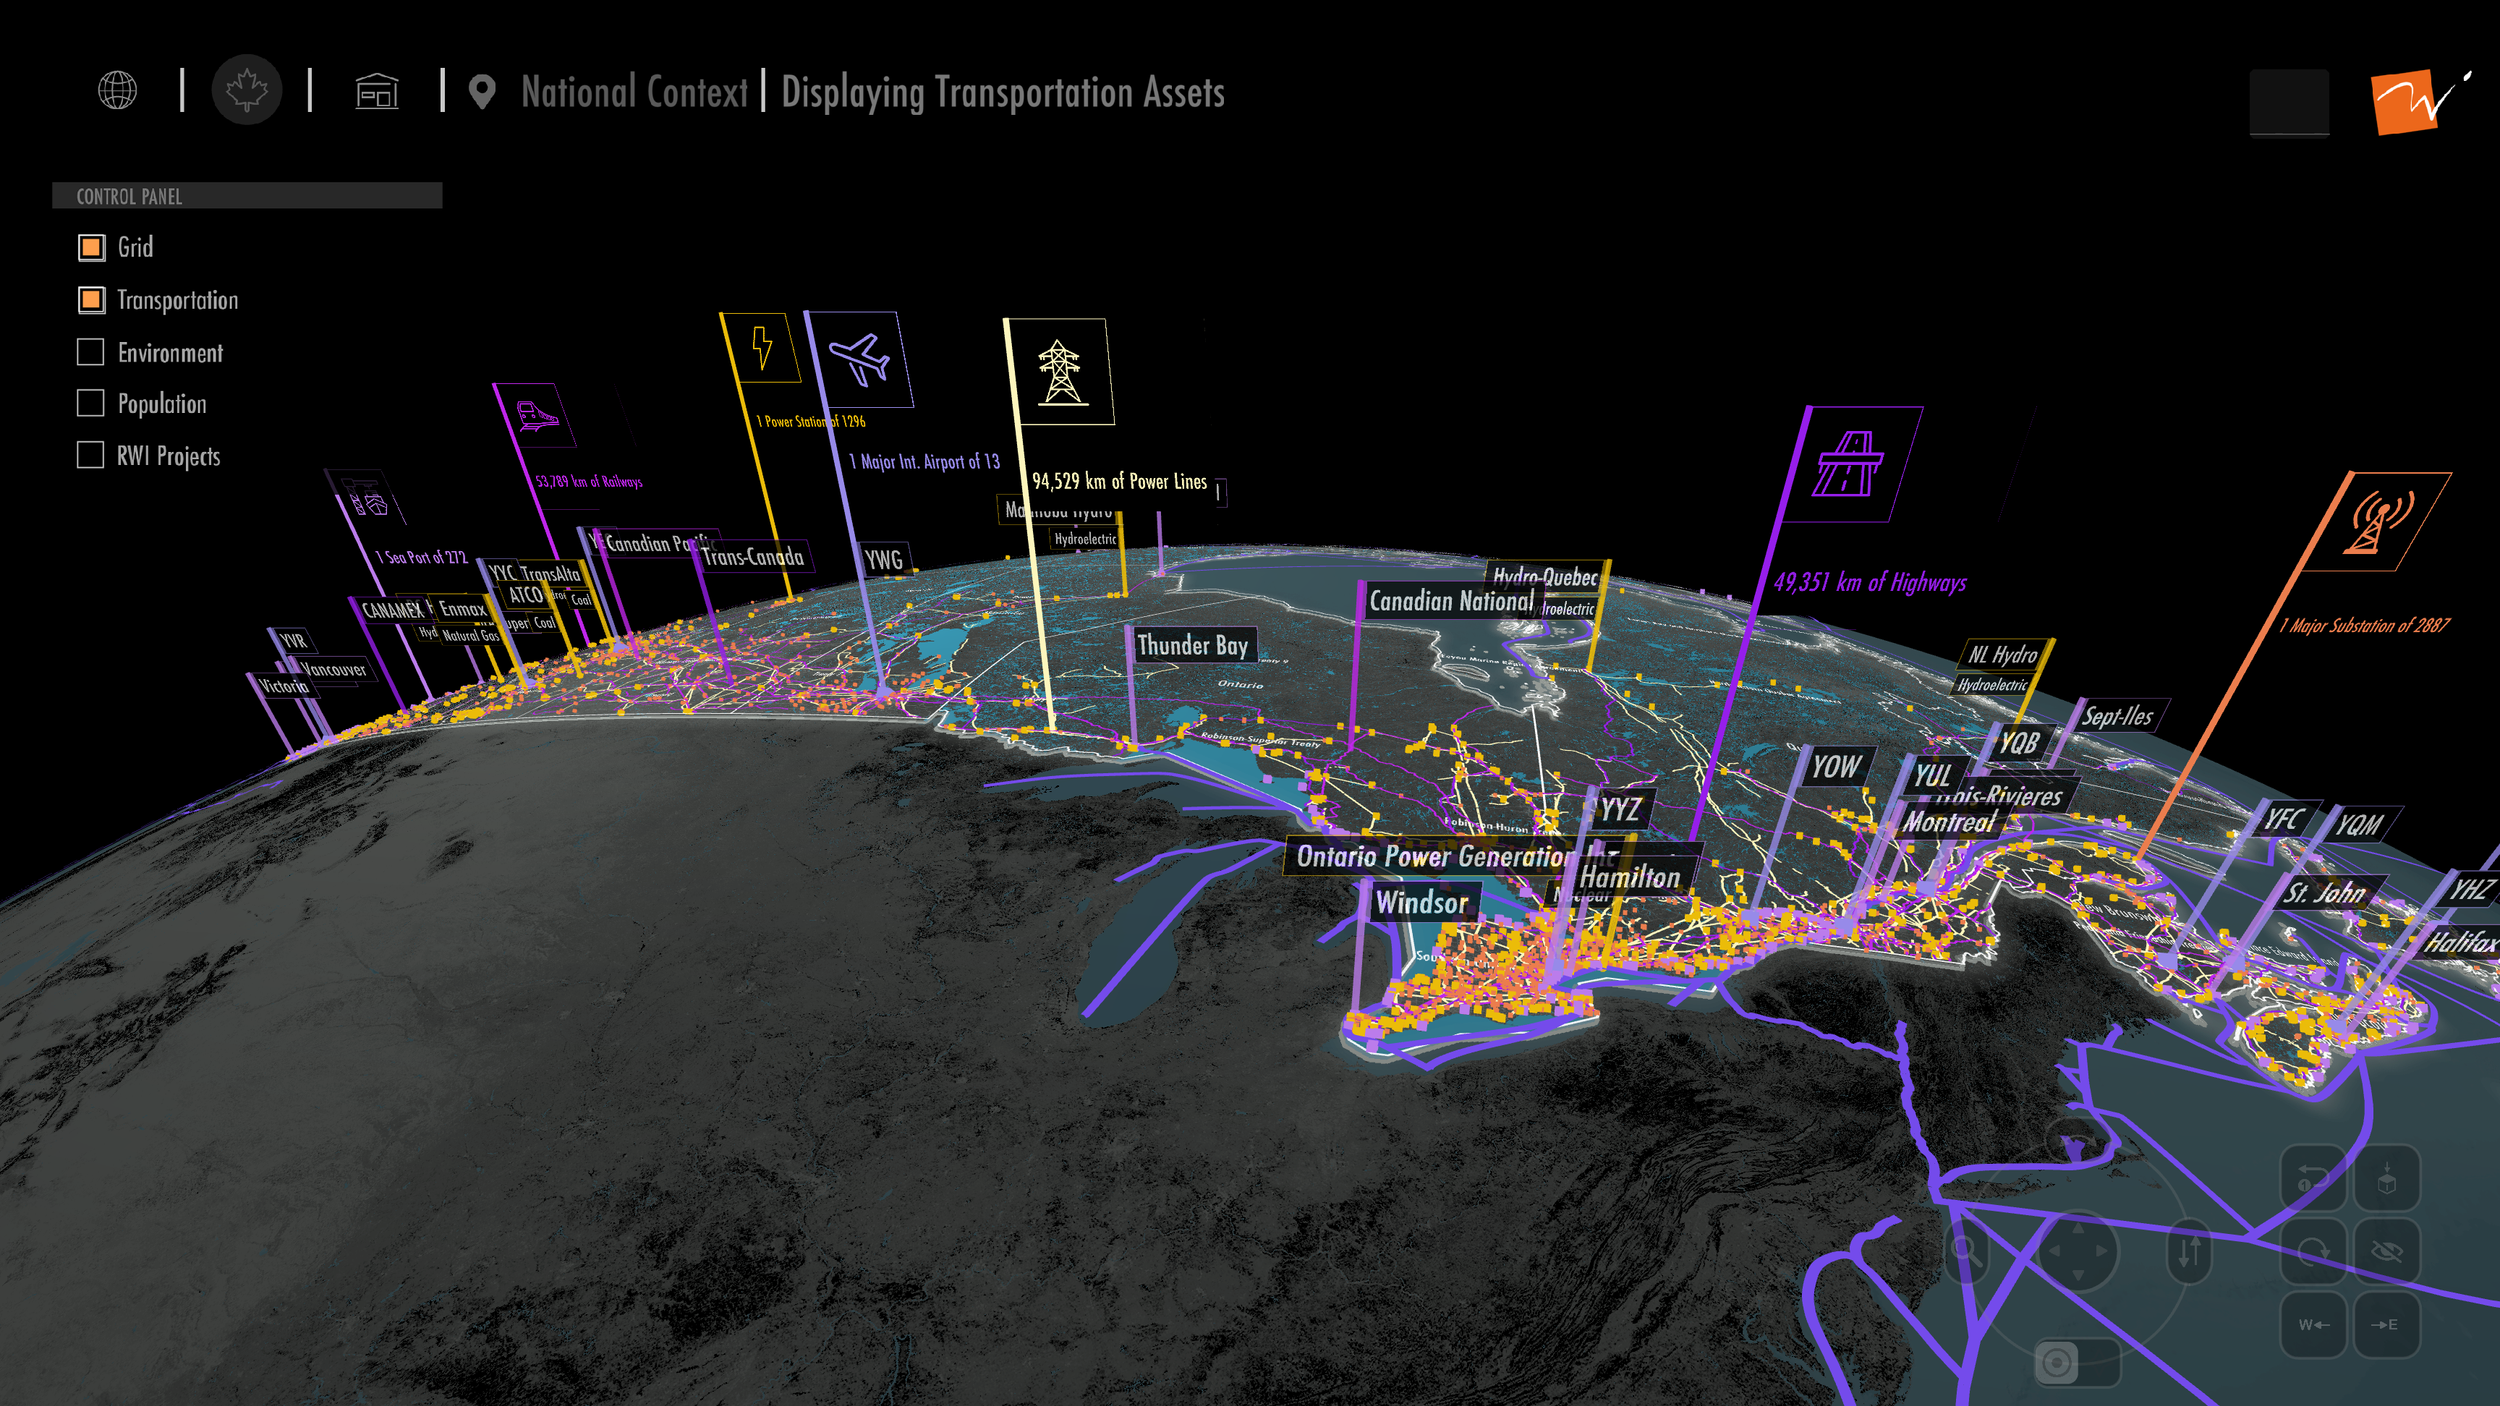The width and height of the screenshot is (2500, 1406).
Task: Click the magnifier zoom control
Action: tap(1965, 1250)
